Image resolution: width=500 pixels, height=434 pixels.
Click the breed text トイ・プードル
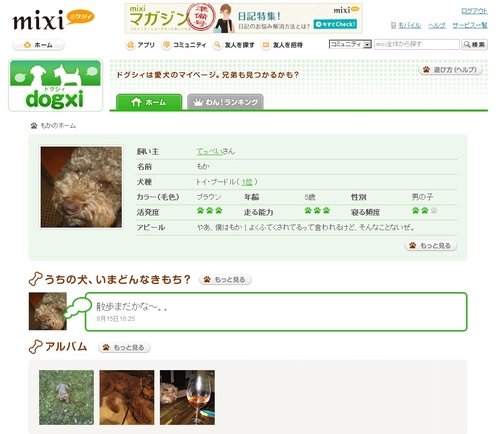pyautogui.click(x=216, y=182)
